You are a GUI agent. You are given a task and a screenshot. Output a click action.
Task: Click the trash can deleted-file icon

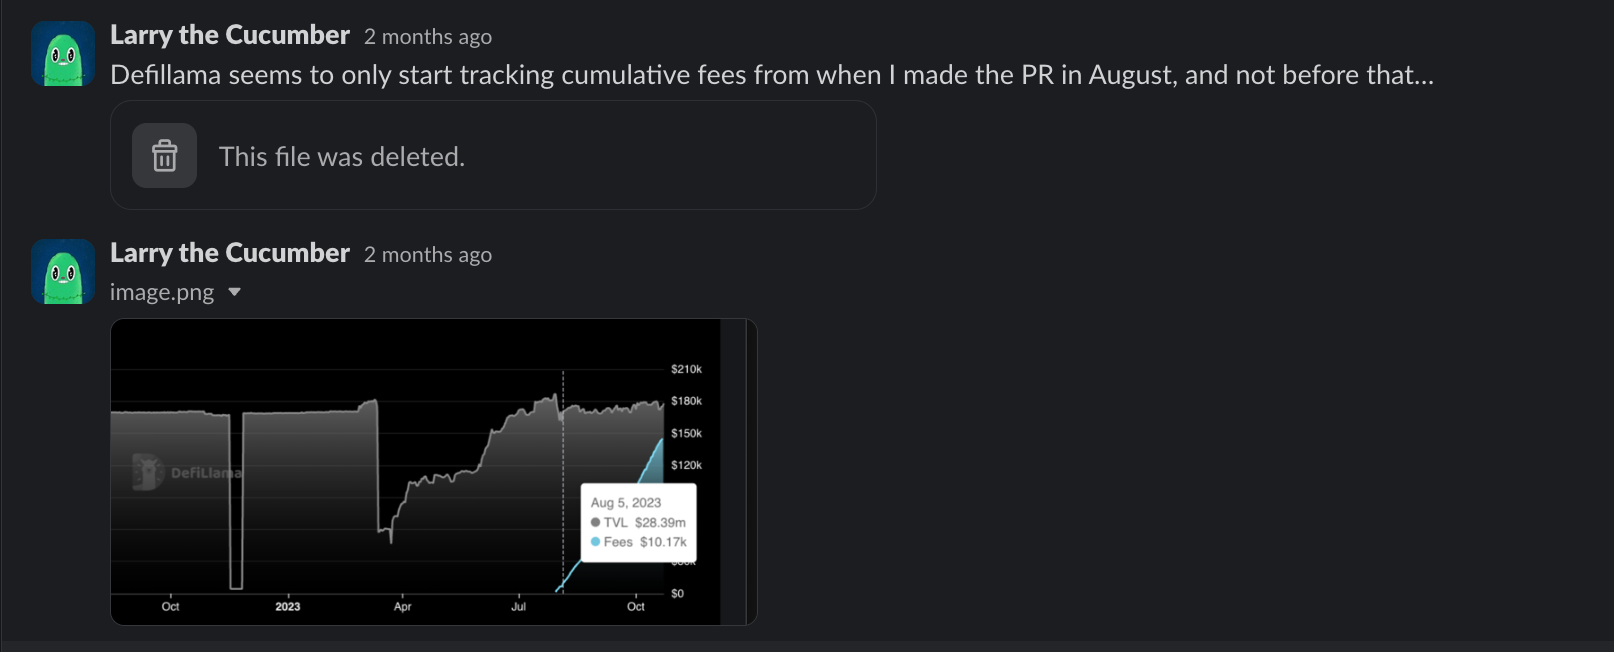coord(164,156)
